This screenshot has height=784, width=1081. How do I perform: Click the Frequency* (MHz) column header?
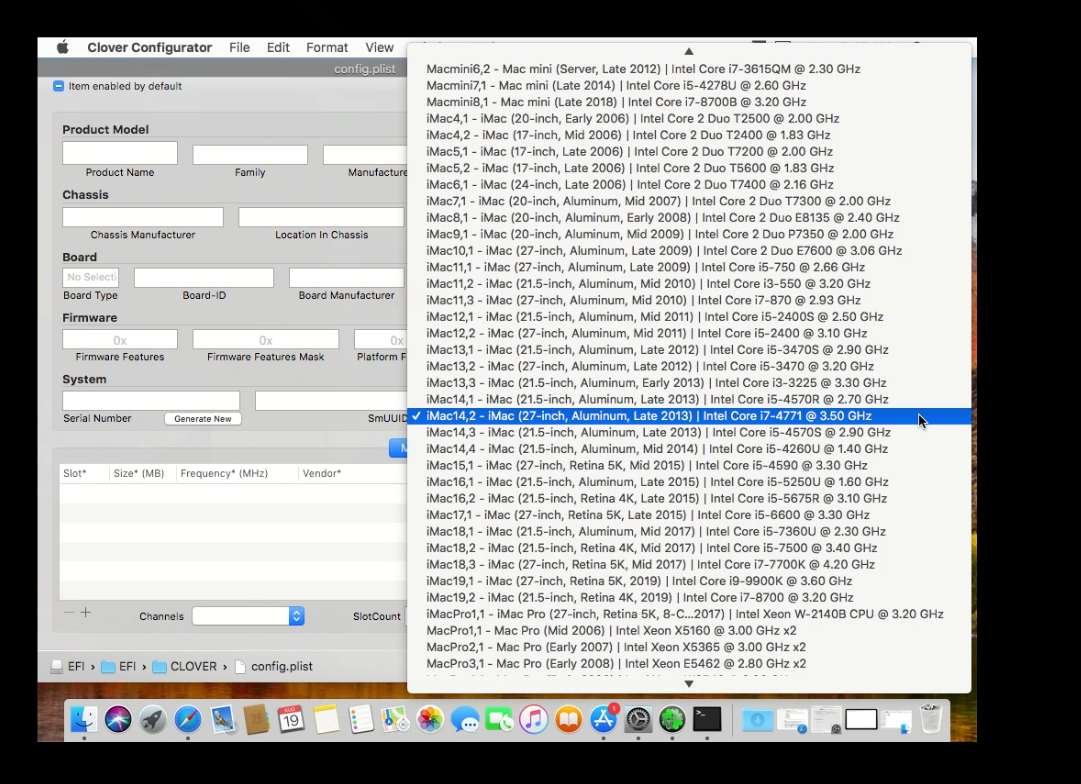coord(224,473)
